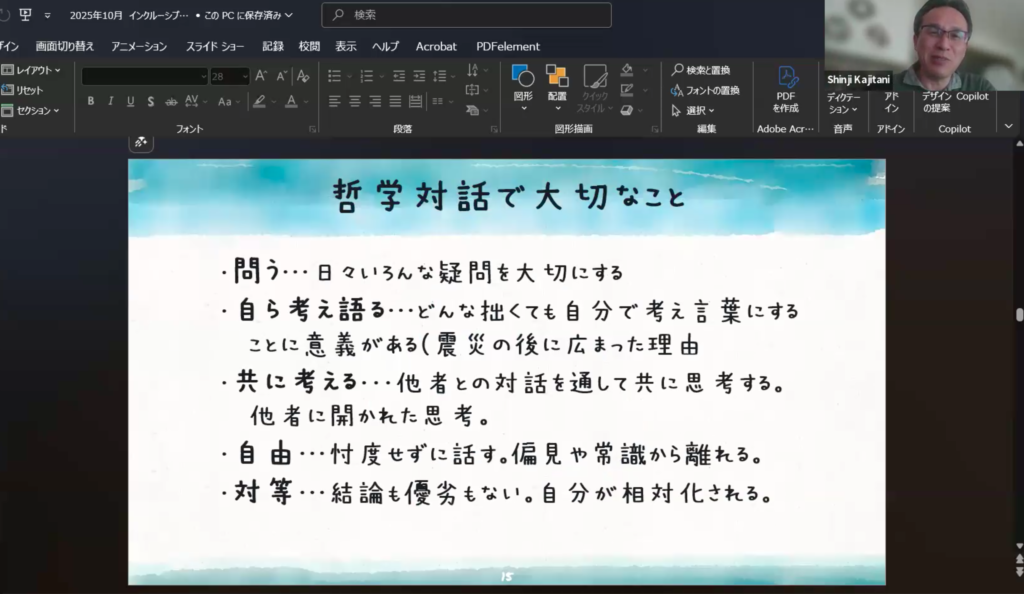This screenshot has height=594, width=1024.
Task: Click the リセット reset button
Action: 24,90
